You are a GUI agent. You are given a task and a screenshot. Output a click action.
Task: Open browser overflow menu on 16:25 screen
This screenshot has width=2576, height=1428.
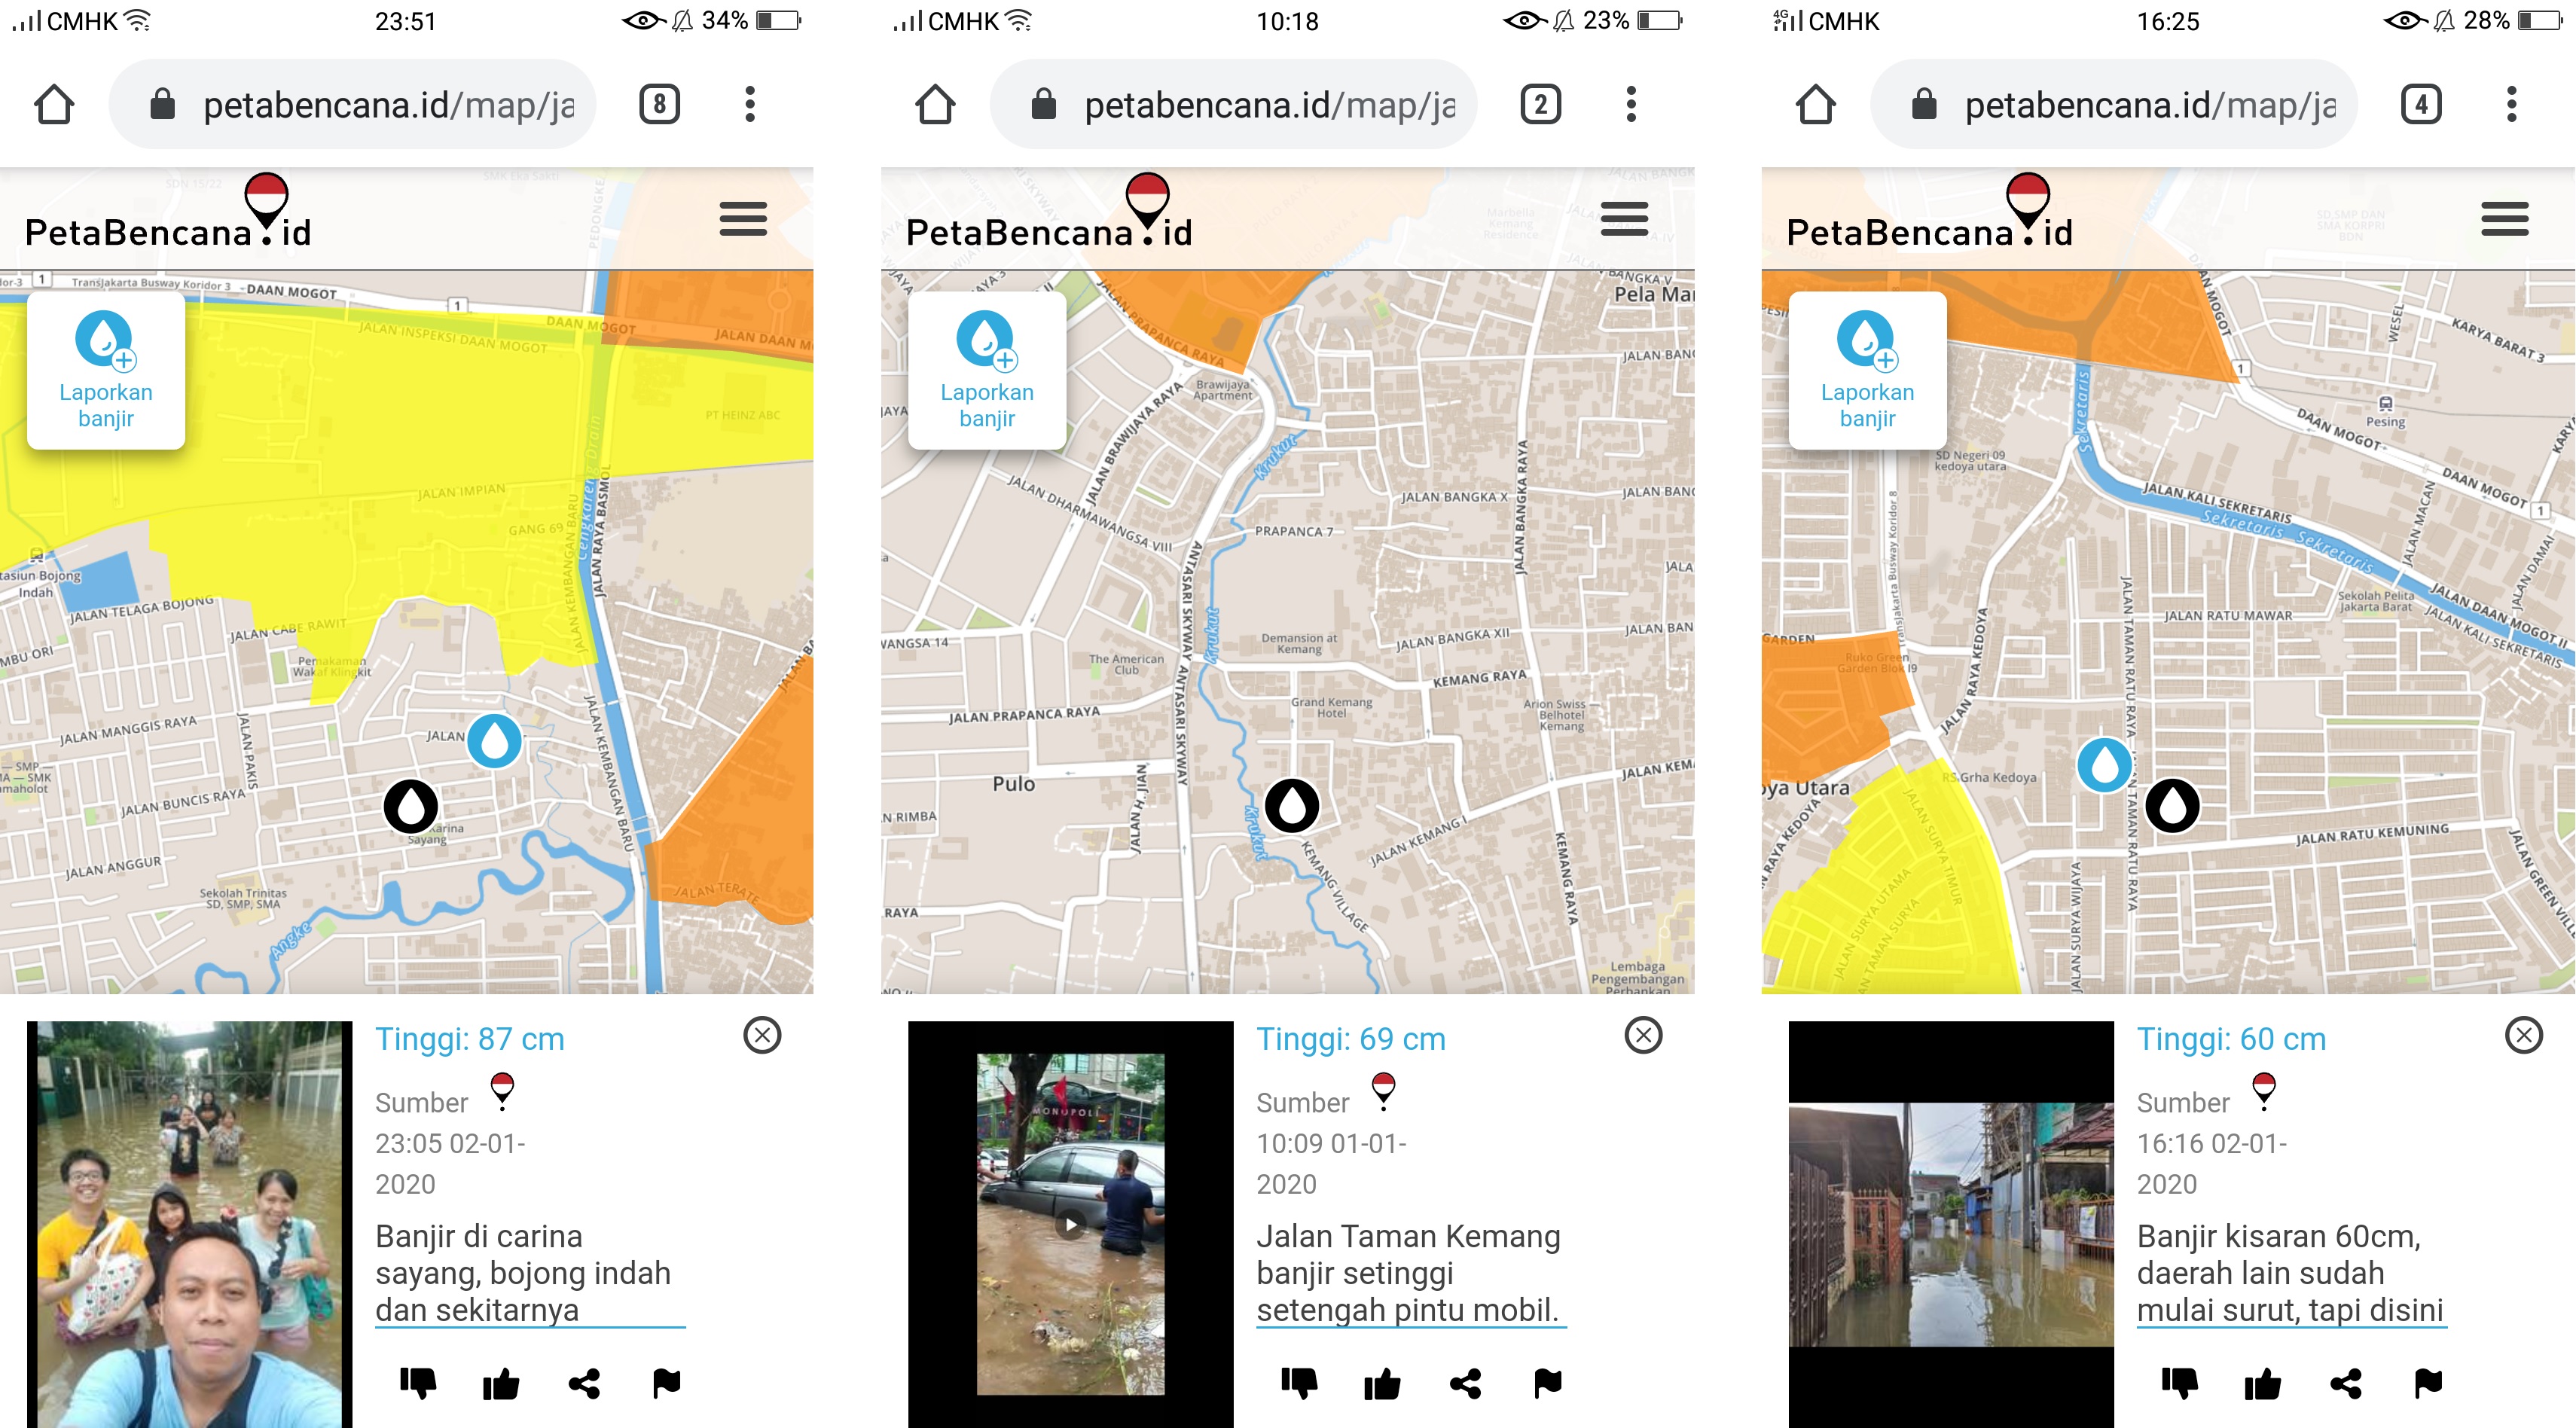pyautogui.click(x=2511, y=104)
